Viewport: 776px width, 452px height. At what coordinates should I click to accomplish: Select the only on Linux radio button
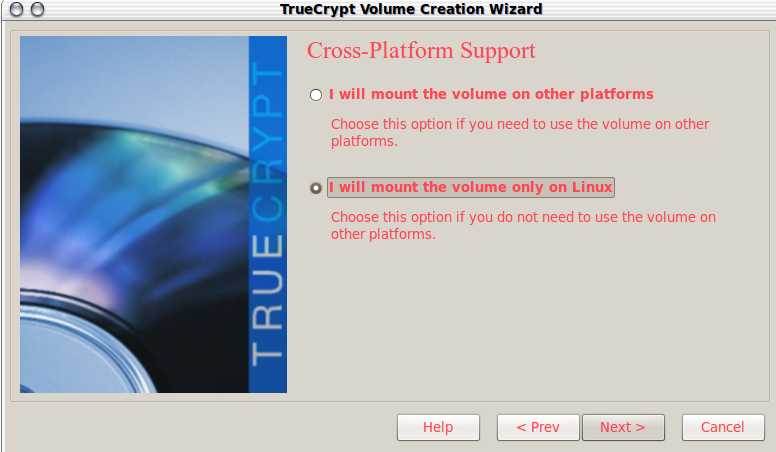click(x=316, y=188)
